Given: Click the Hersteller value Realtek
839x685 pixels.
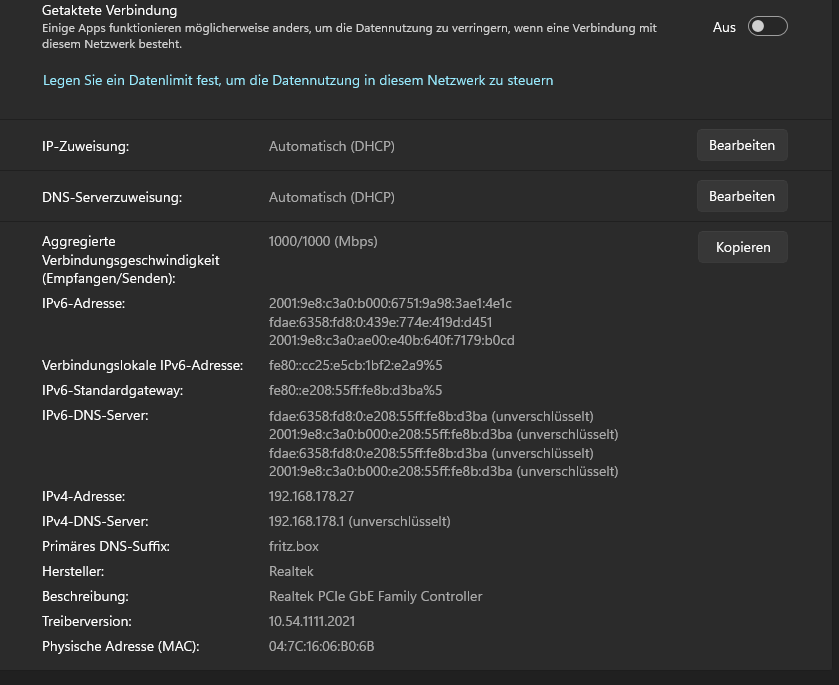Looking at the screenshot, I should pos(291,570).
